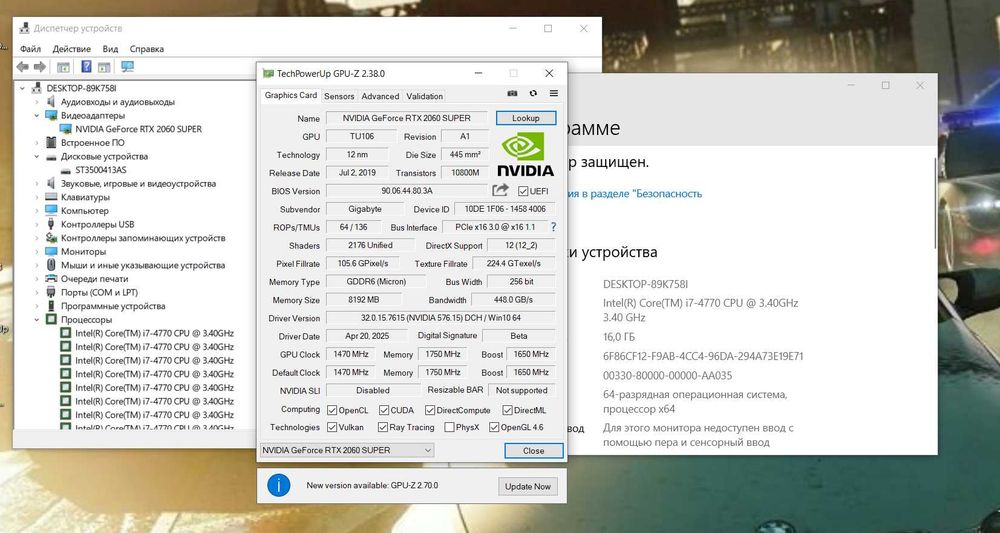Open the Справка menu

(x=147, y=49)
